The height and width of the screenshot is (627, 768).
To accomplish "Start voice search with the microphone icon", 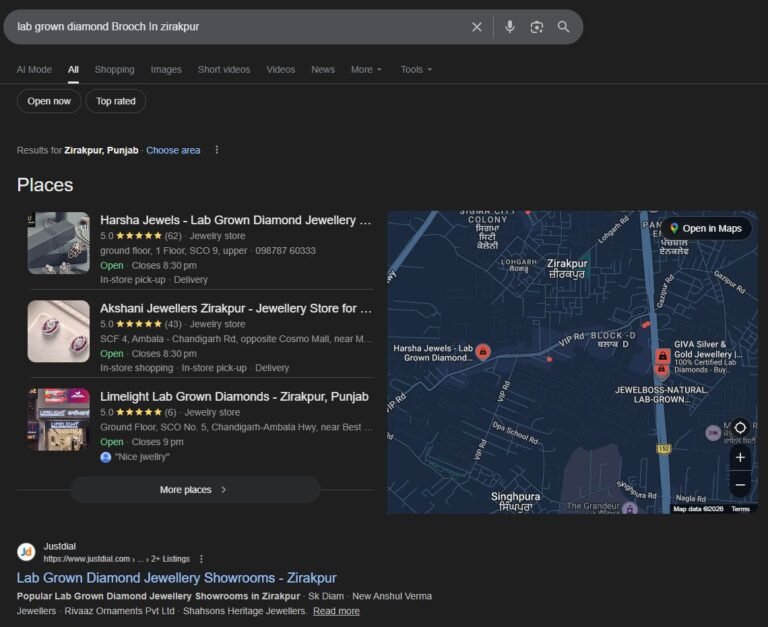I will (509, 26).
